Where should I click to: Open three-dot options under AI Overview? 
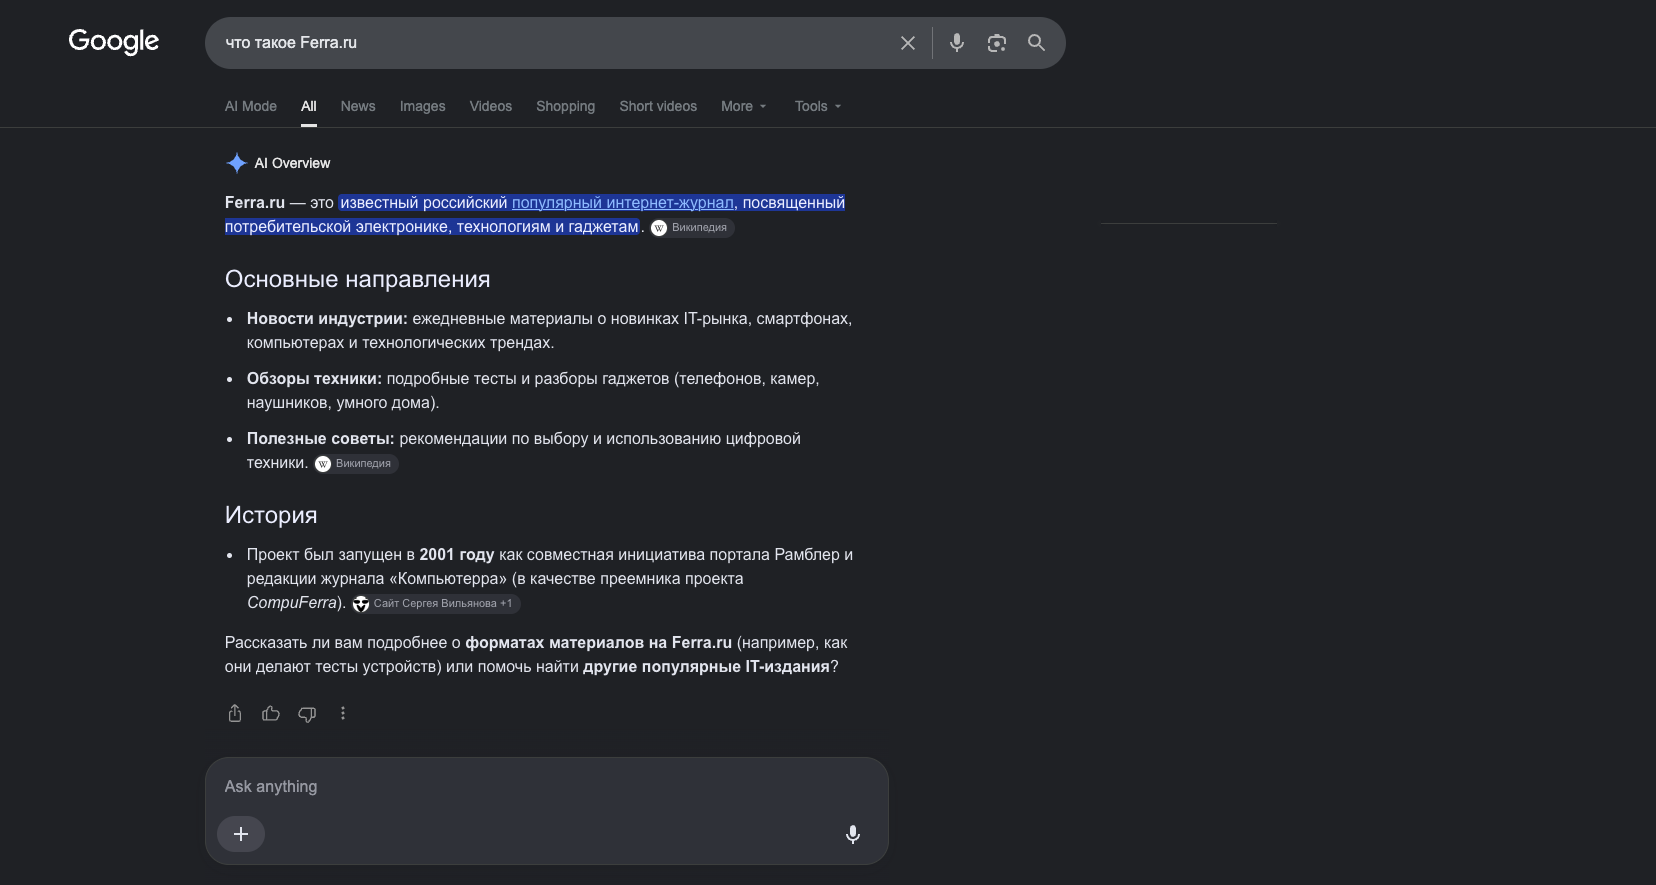[343, 713]
